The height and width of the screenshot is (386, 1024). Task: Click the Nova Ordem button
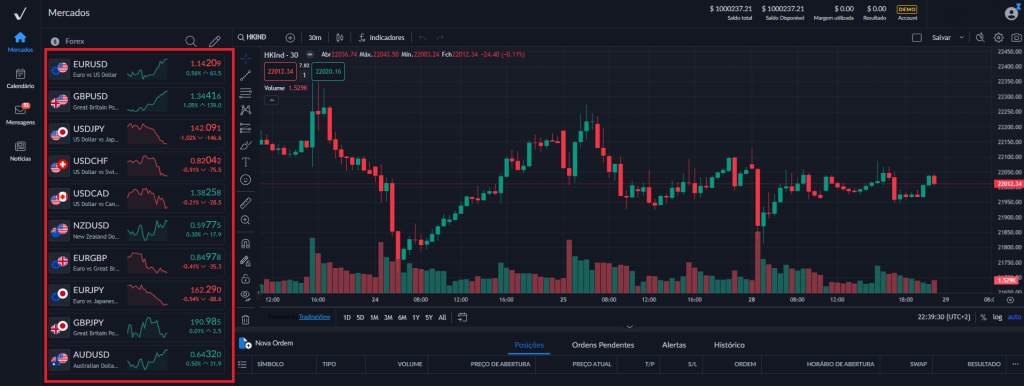(x=266, y=343)
